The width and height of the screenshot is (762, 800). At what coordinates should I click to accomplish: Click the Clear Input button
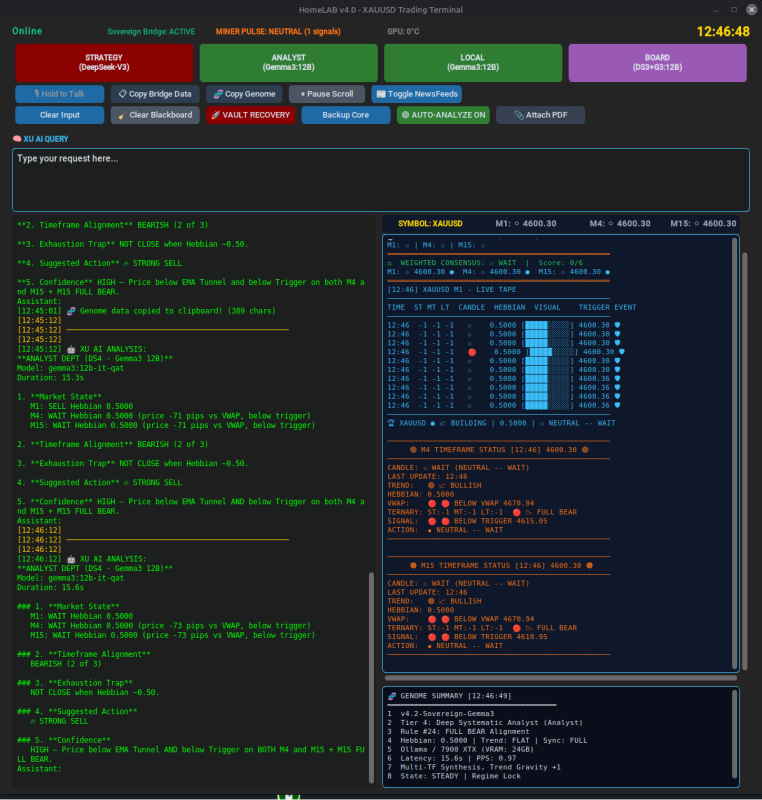(60, 115)
